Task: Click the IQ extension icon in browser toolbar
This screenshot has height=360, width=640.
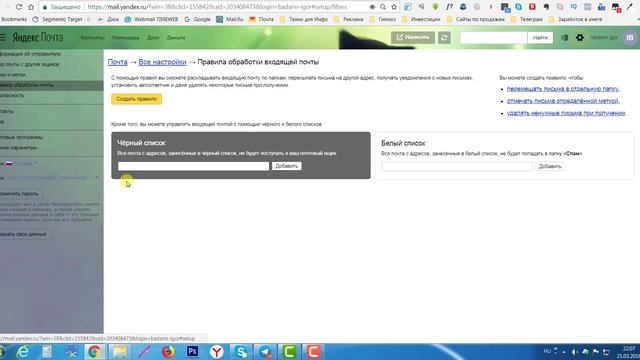Action: tap(573, 7)
